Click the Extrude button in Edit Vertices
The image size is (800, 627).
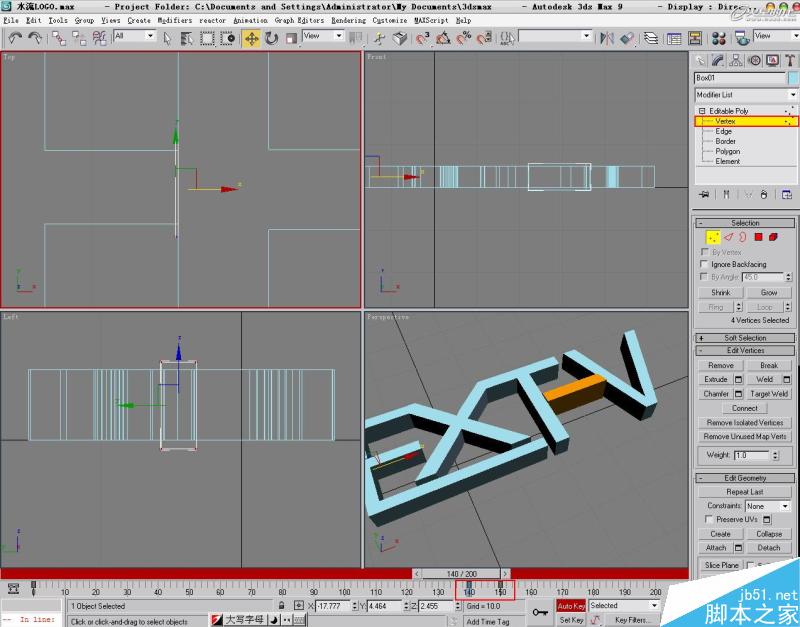pos(718,379)
